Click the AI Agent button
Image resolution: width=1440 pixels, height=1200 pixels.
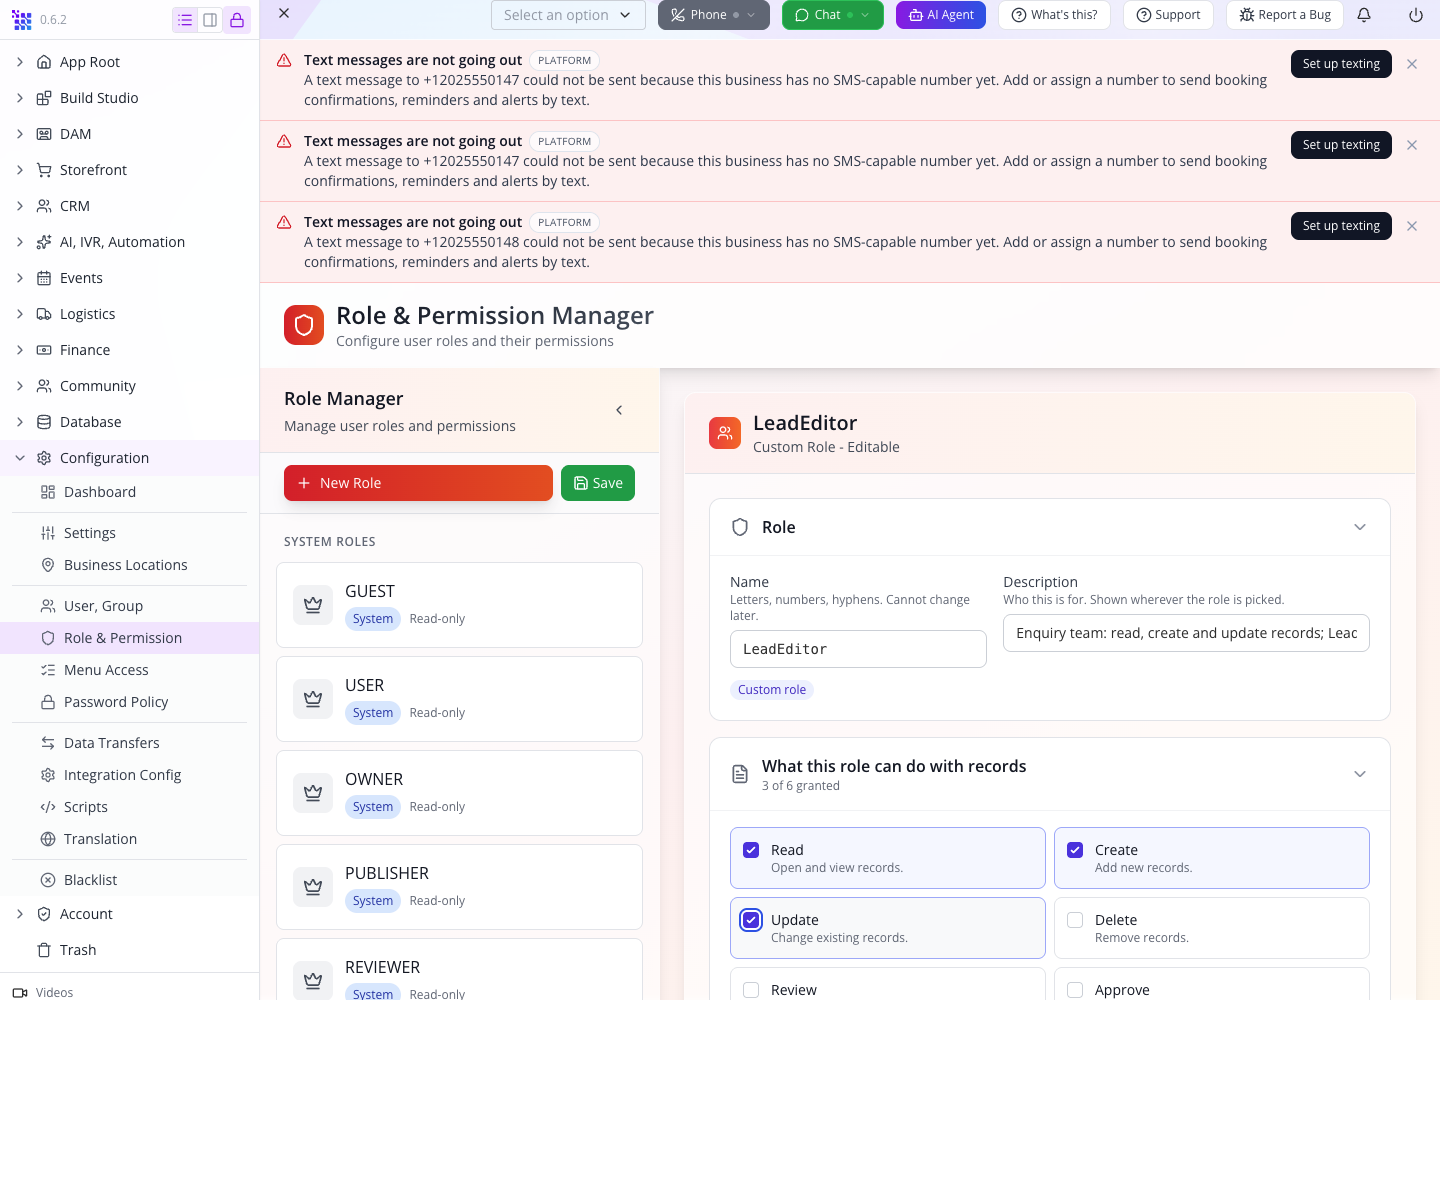pos(941,15)
